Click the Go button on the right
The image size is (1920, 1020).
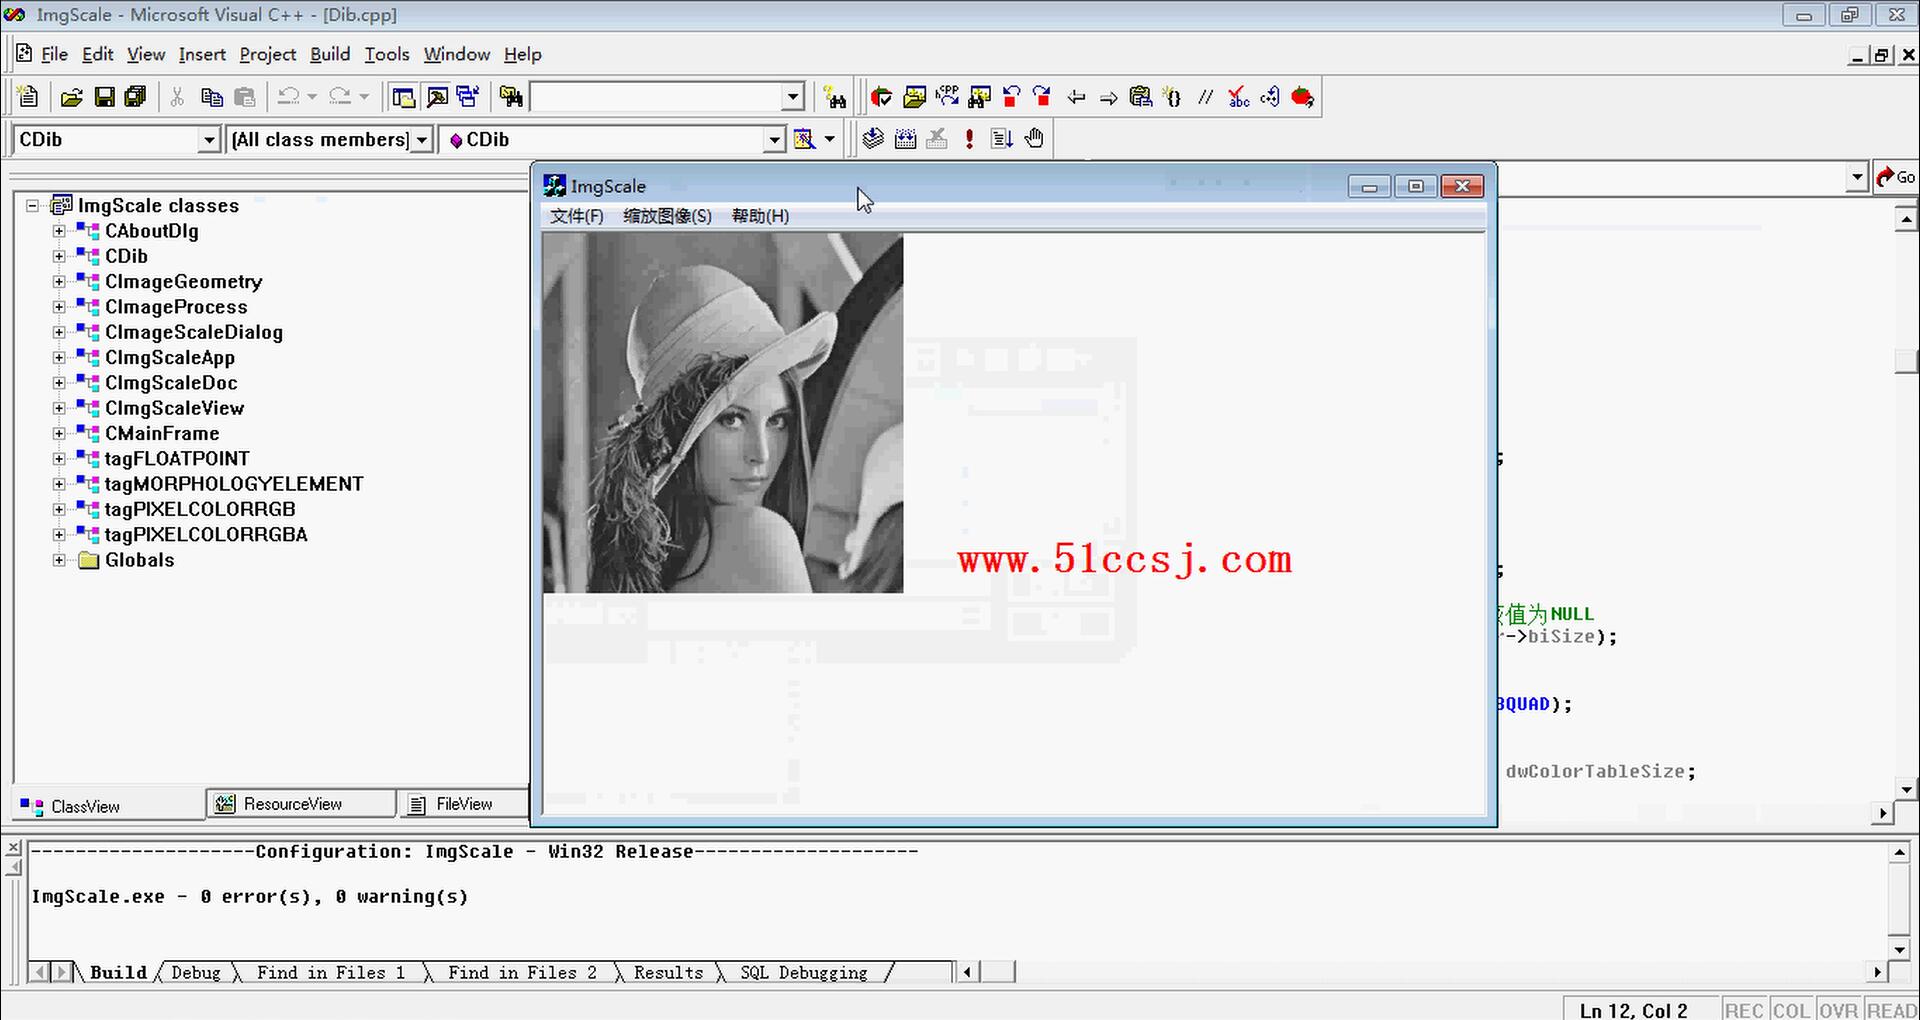click(1895, 177)
